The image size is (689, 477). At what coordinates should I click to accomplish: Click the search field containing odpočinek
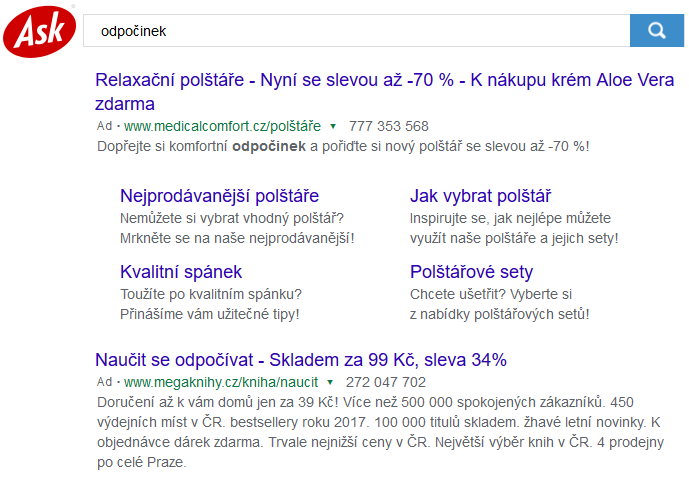point(356,30)
